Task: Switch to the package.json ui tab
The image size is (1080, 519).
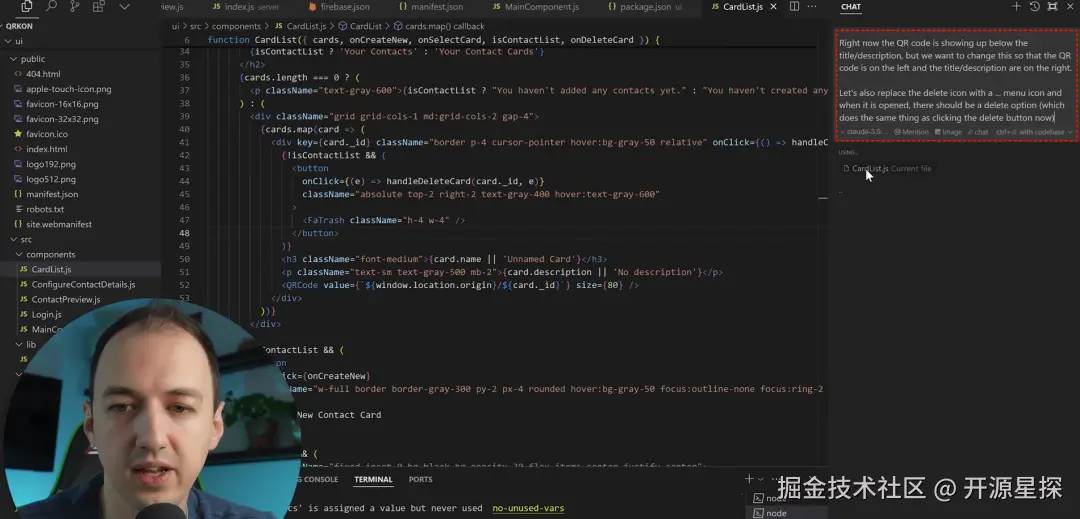Action: pos(645,7)
